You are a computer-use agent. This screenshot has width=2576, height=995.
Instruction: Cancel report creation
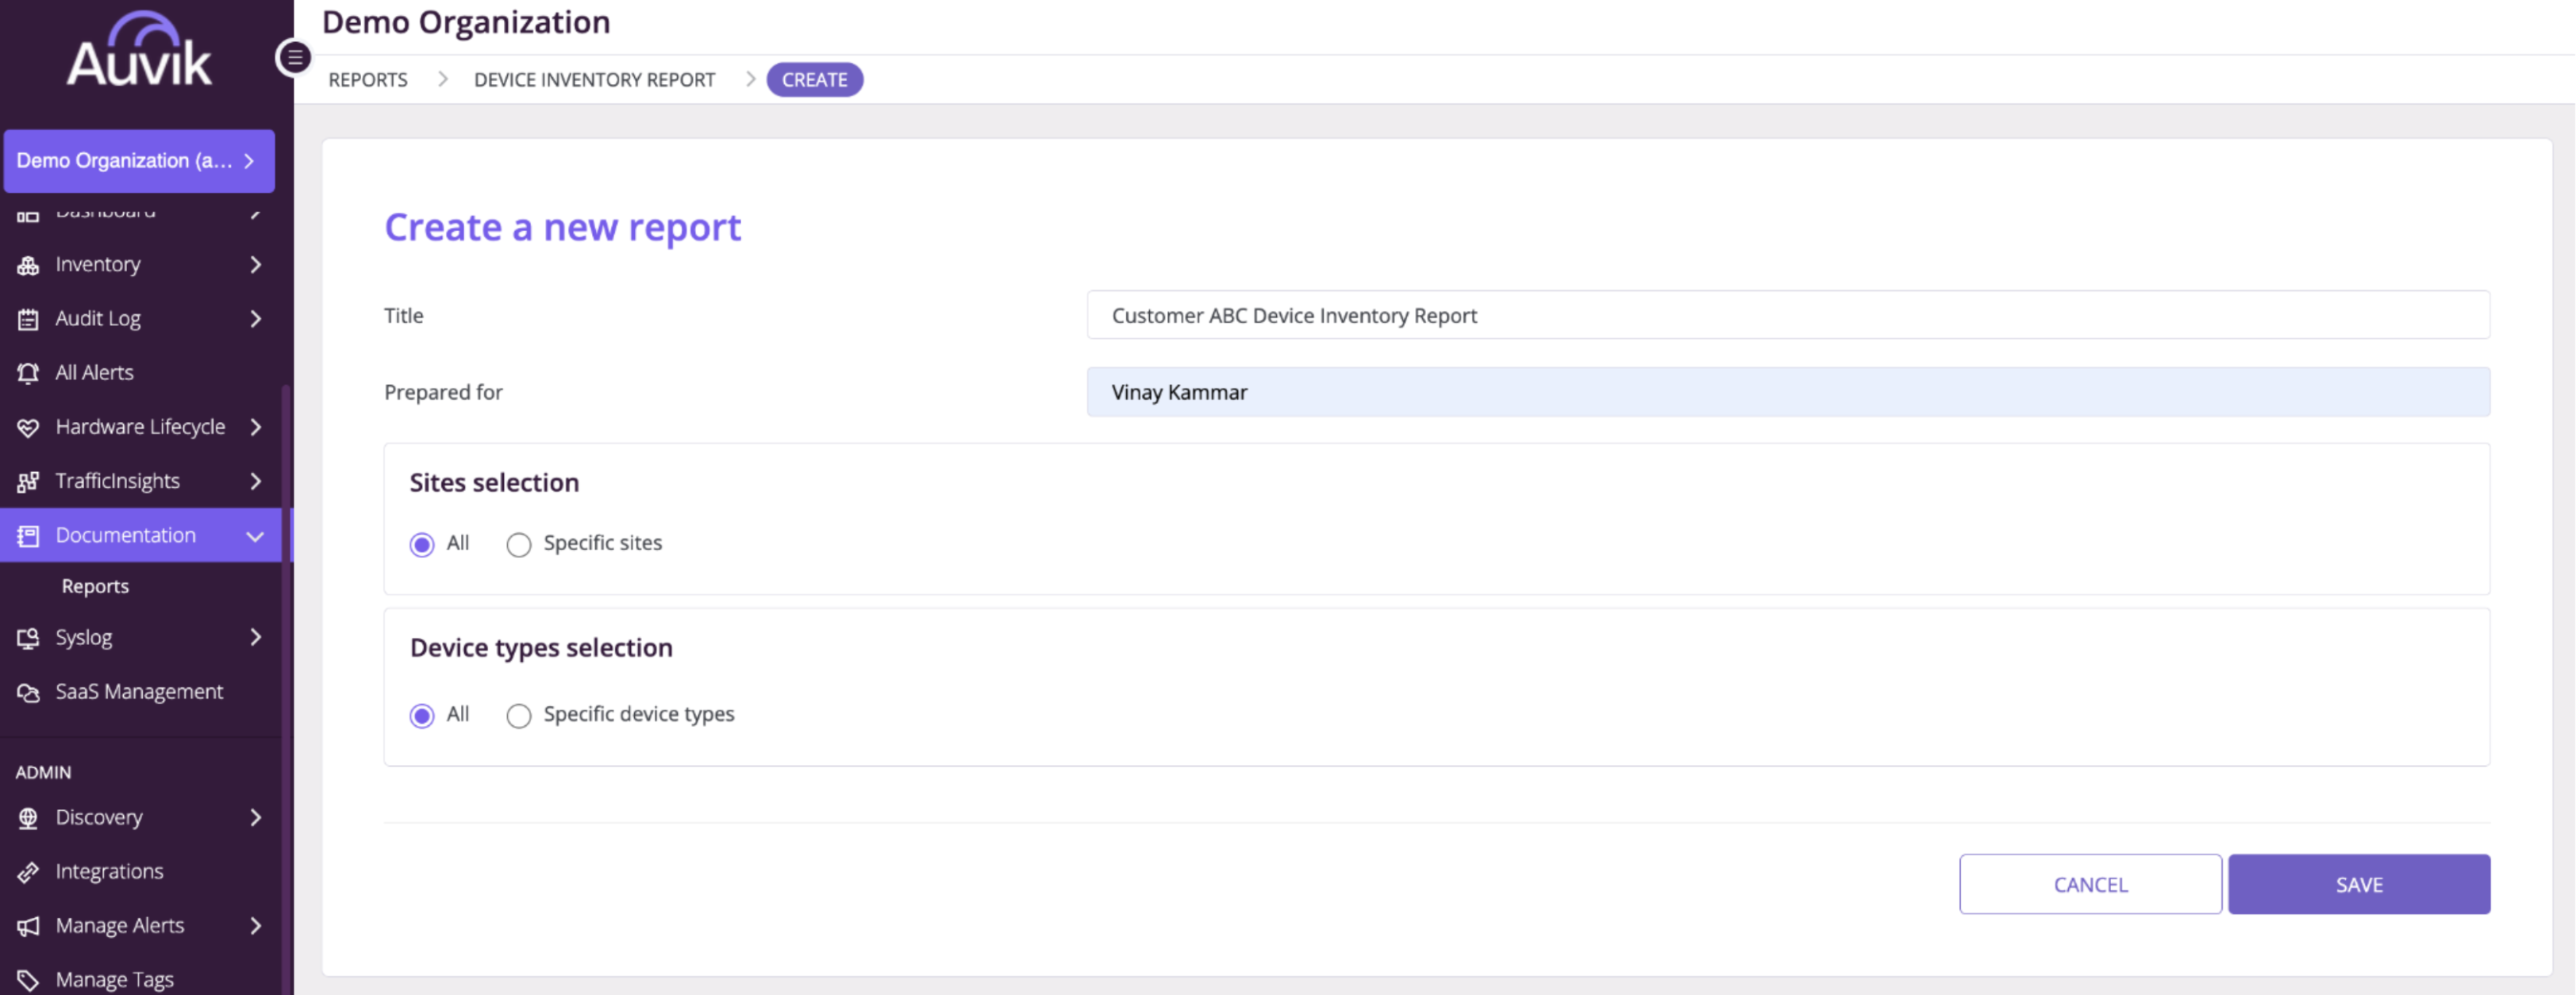pos(2090,884)
